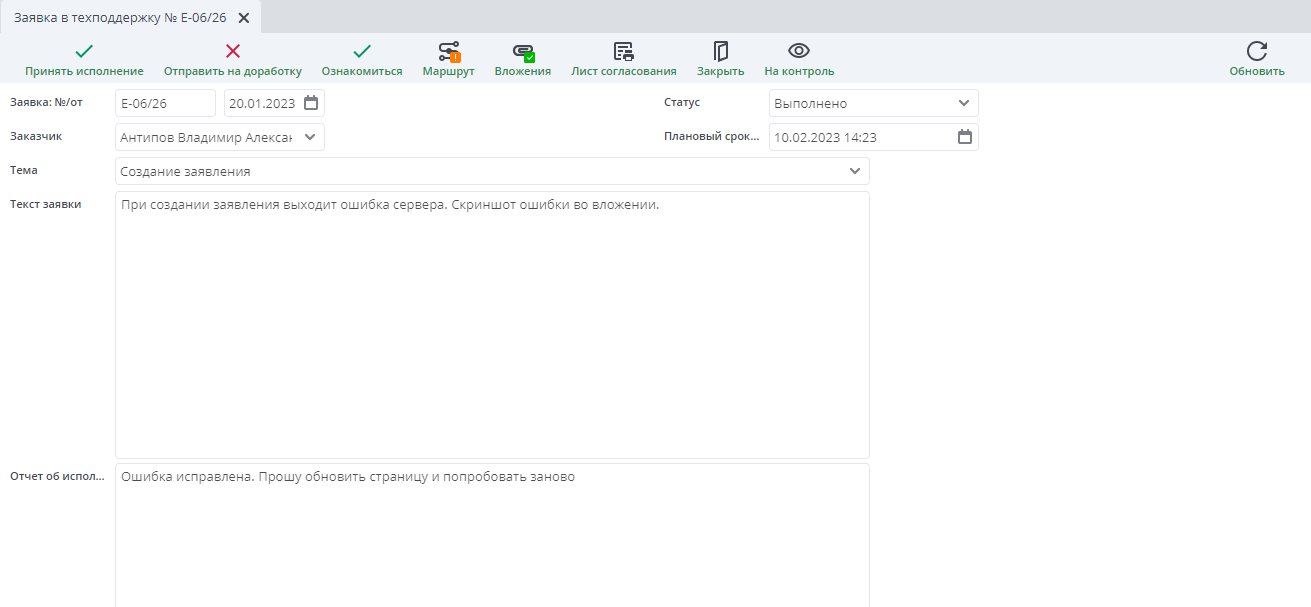Select the Заявка в техподдержку № E-06/26 tab
1311x607 pixels.
120,17
